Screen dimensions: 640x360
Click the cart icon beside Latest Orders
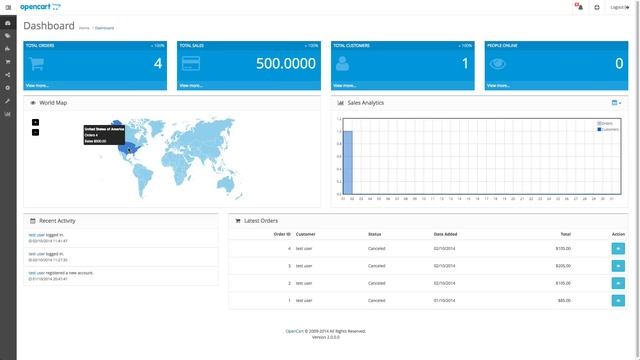coord(238,221)
